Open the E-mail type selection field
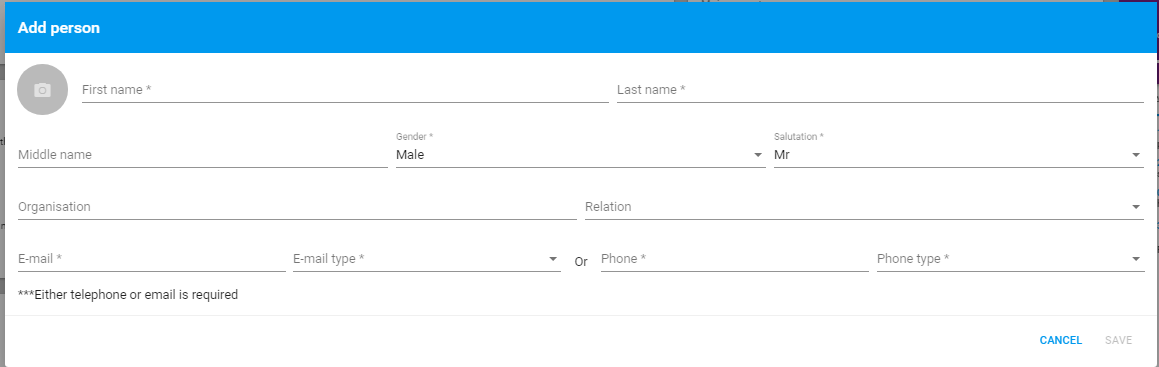1159x367 pixels. pos(426,258)
